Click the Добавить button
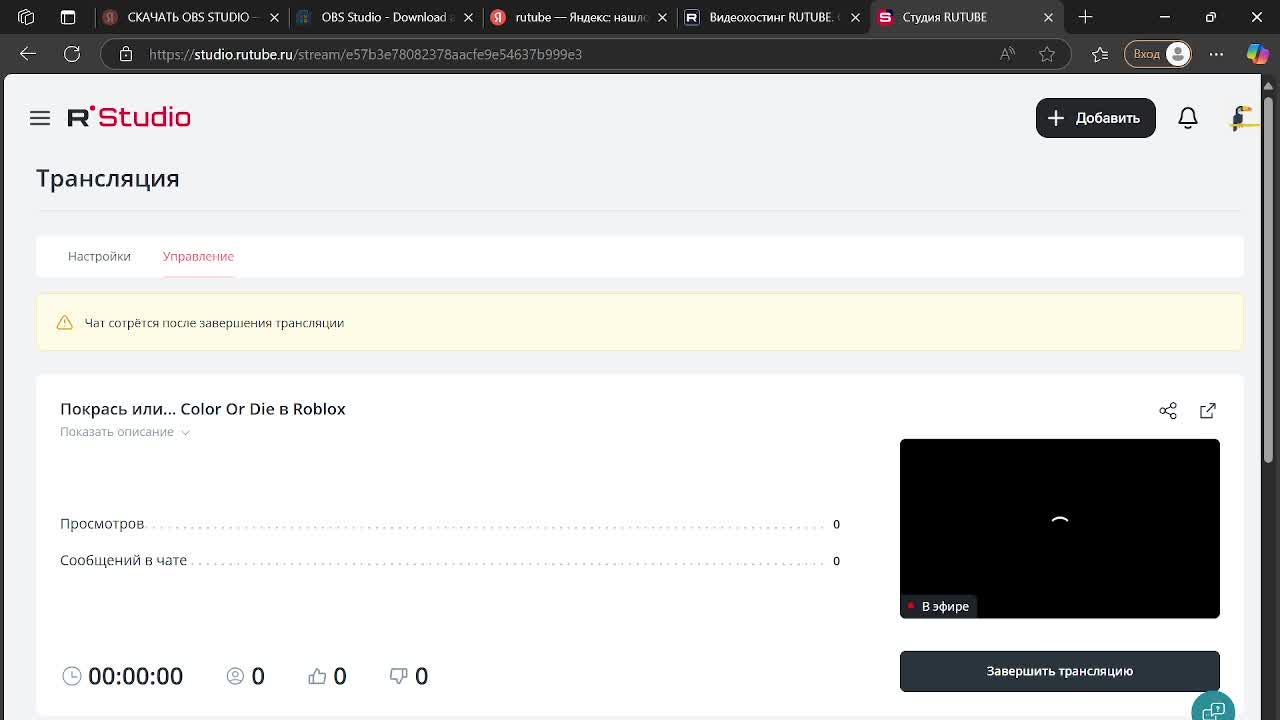The width and height of the screenshot is (1280, 720). click(x=1095, y=118)
